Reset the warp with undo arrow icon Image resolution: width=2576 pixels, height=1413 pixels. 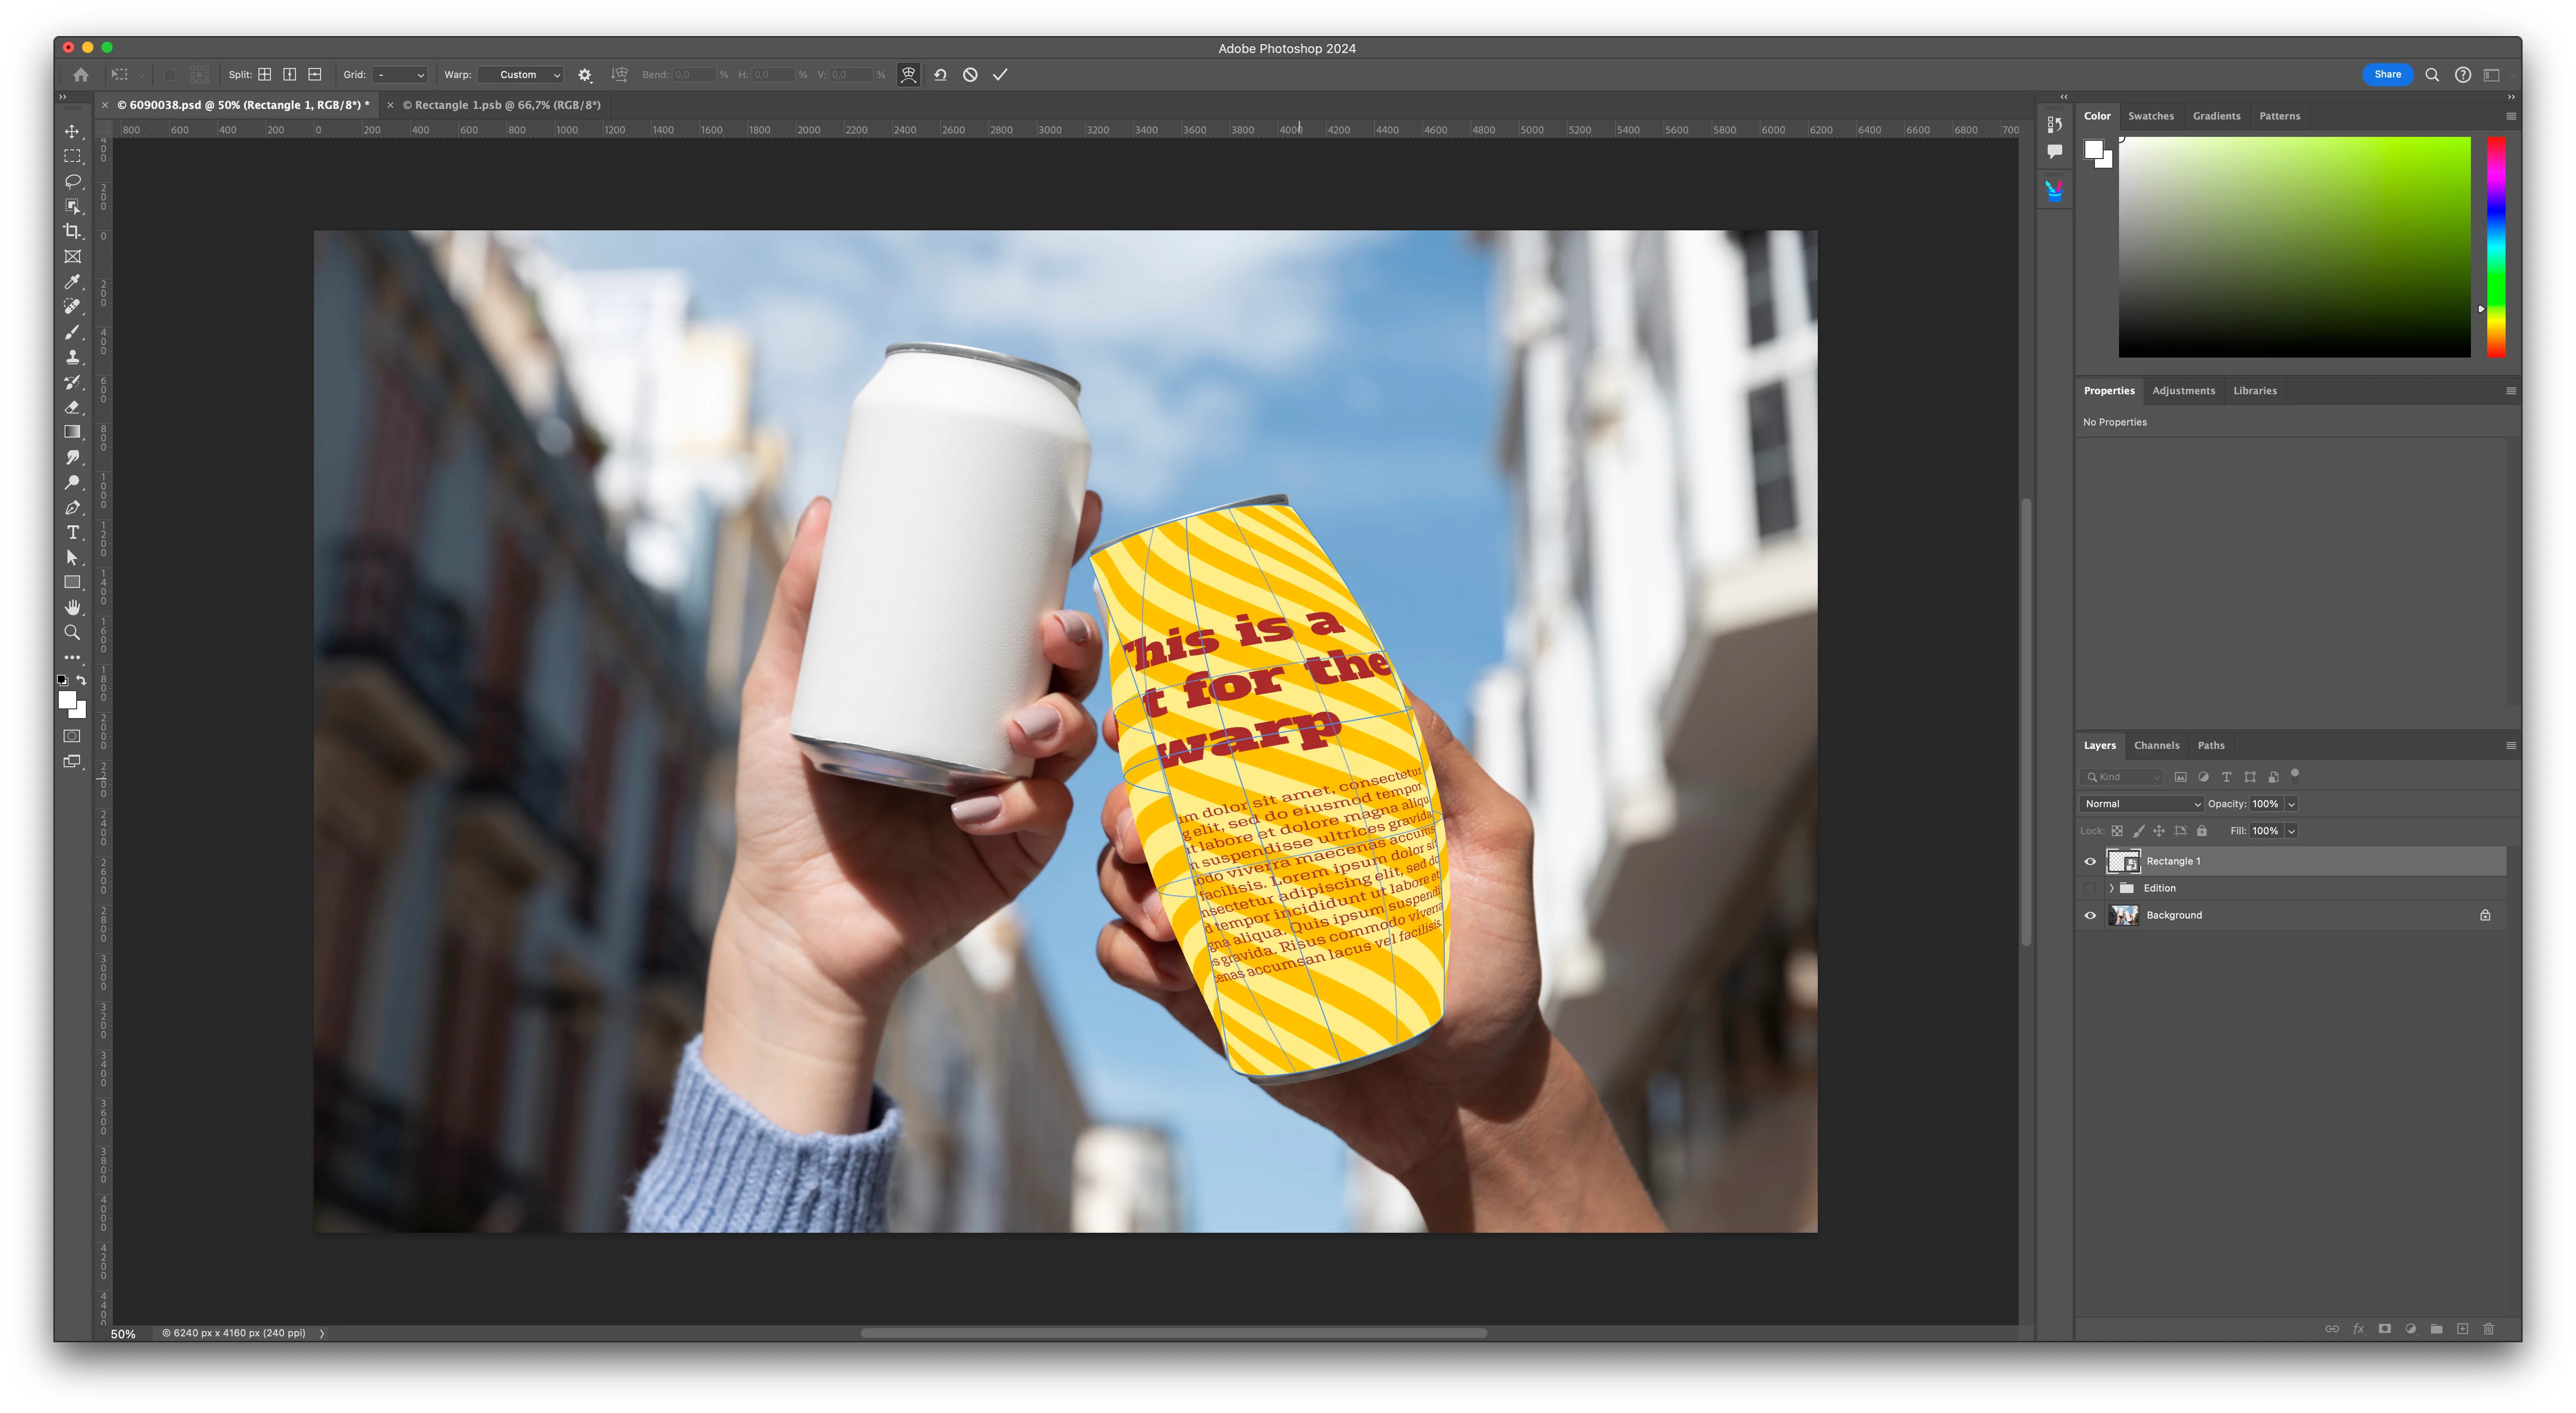click(x=940, y=75)
